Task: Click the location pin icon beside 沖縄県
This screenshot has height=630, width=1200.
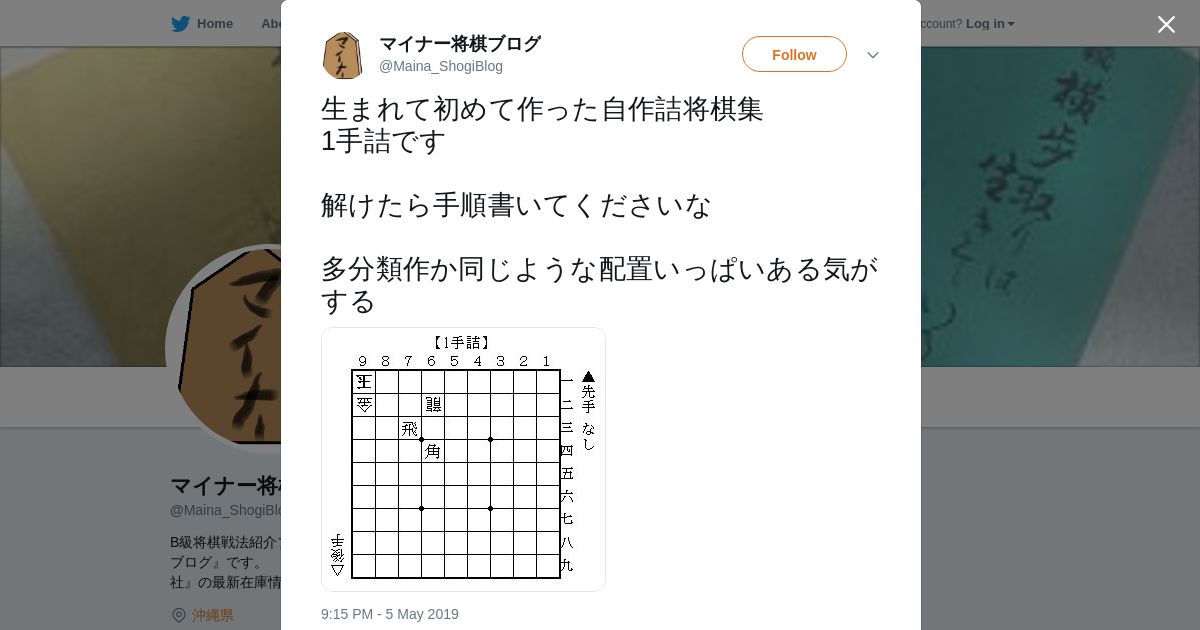Action: (179, 615)
